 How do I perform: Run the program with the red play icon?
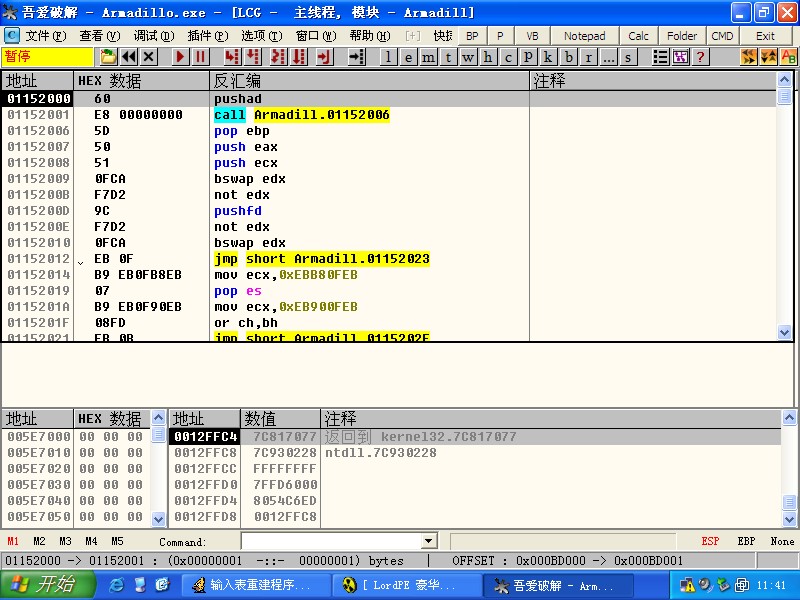point(180,57)
